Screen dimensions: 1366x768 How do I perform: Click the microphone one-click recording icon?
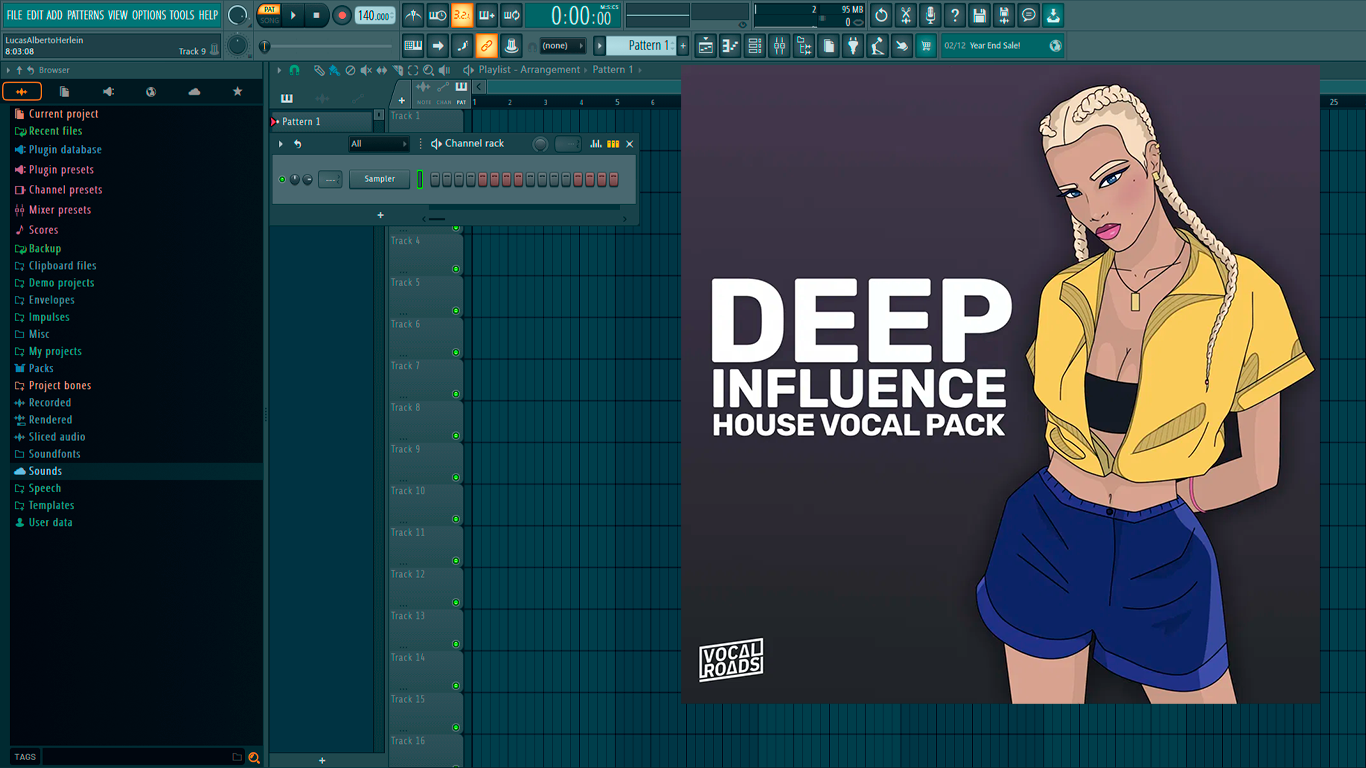point(930,15)
